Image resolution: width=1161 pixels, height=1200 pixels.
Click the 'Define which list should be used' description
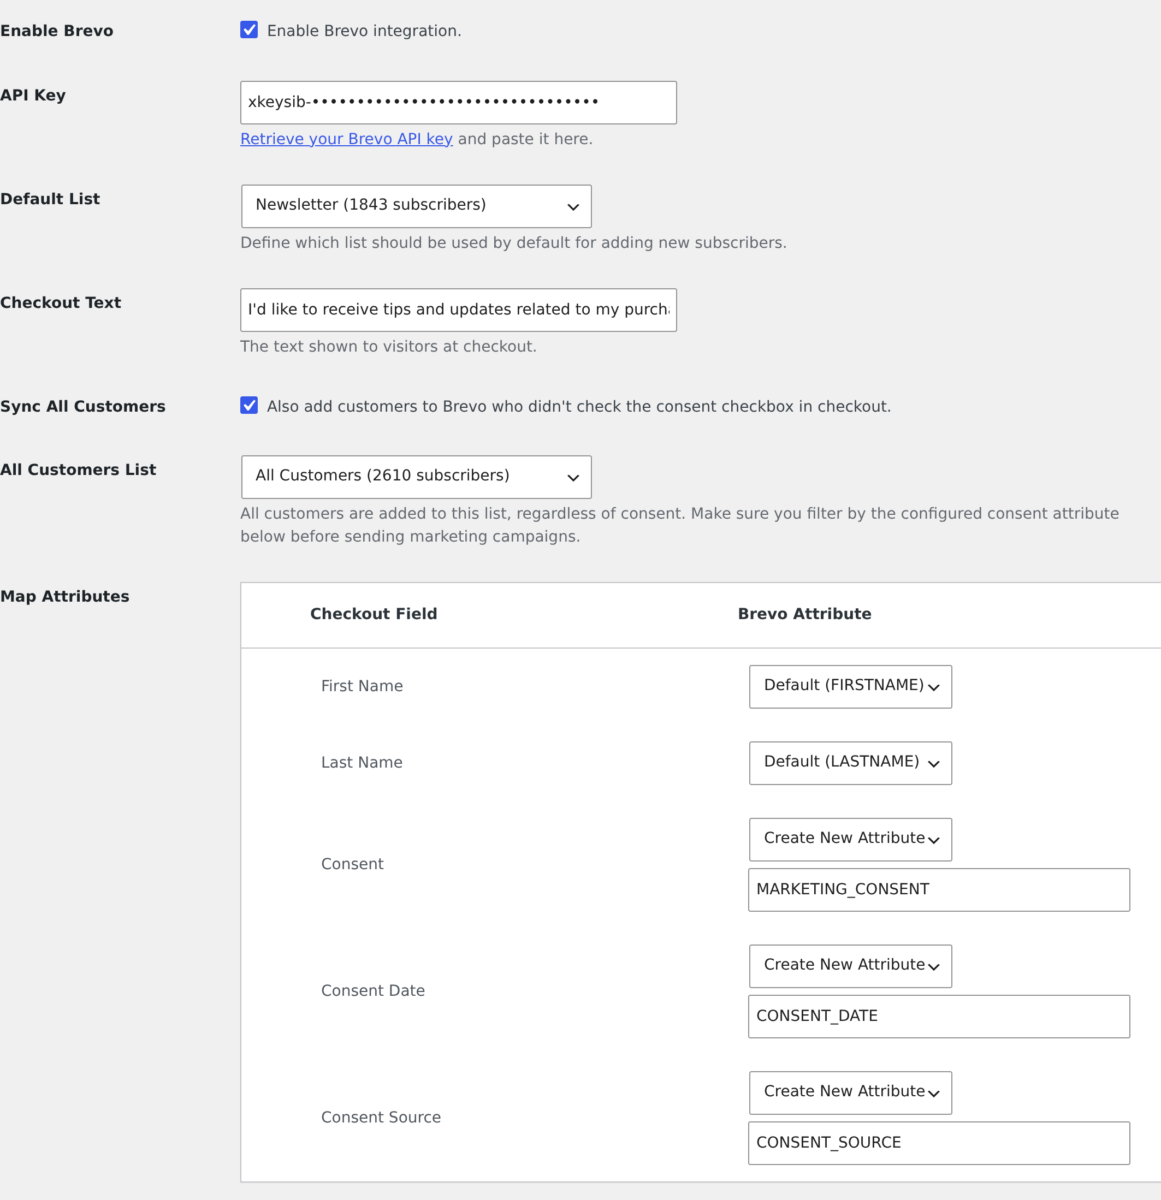pos(513,242)
